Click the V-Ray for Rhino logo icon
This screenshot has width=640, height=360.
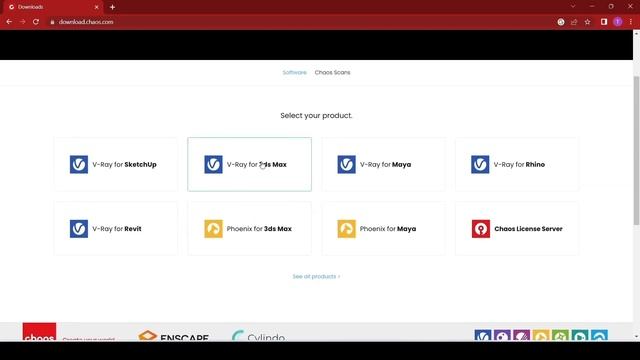pos(480,164)
